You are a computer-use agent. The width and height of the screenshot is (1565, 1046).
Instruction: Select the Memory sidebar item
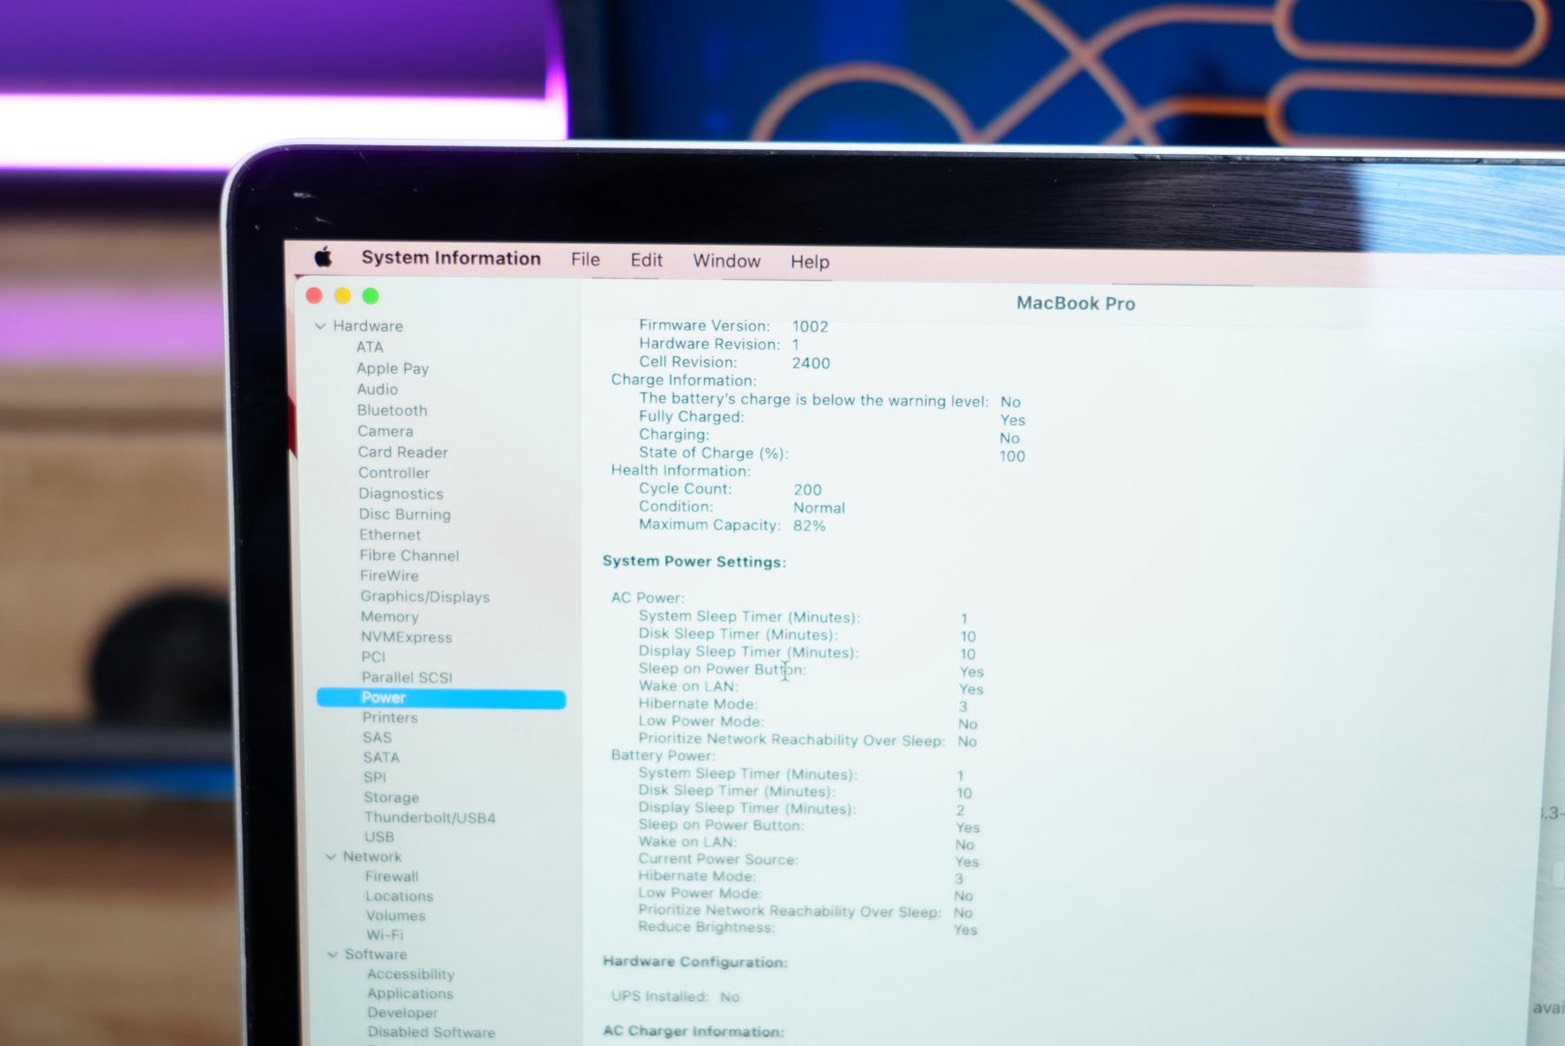click(389, 617)
